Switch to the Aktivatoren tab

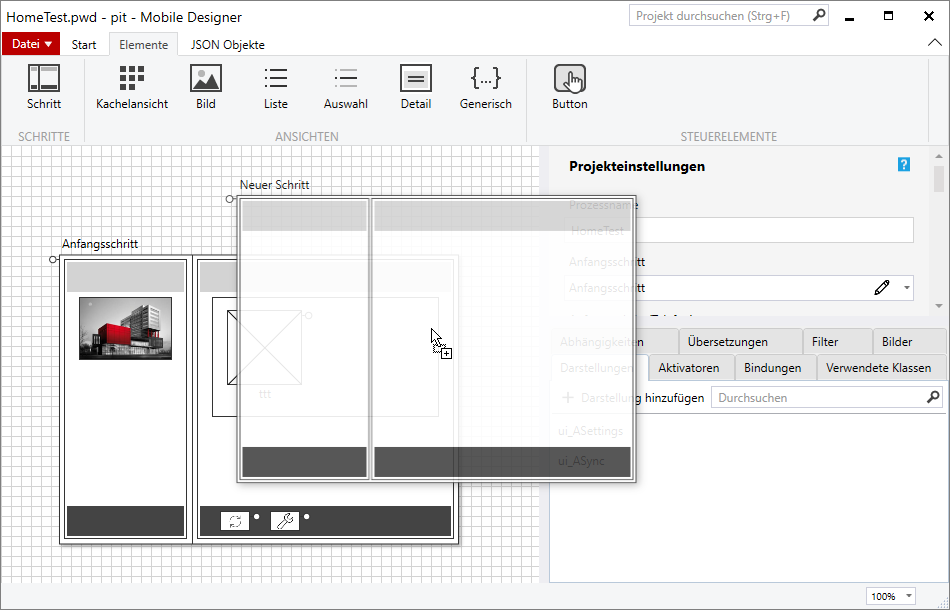689,368
